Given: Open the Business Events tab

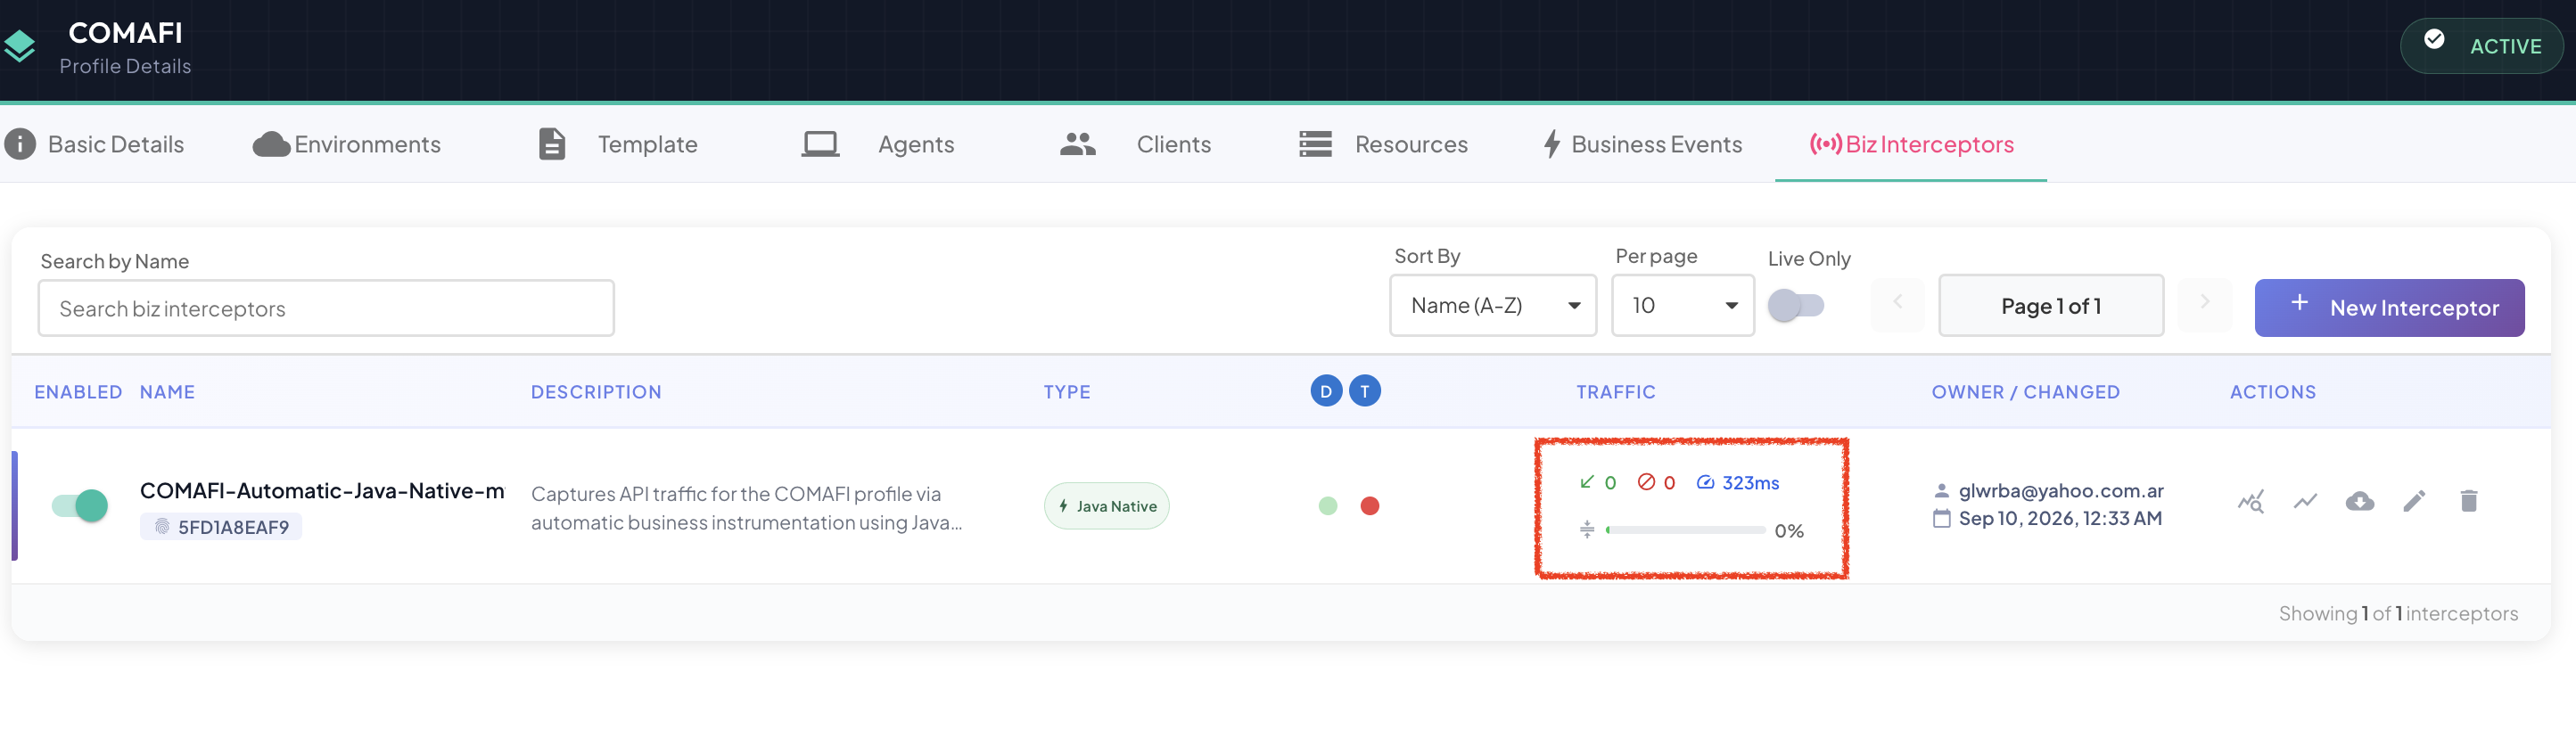Looking at the screenshot, I should tap(1642, 144).
